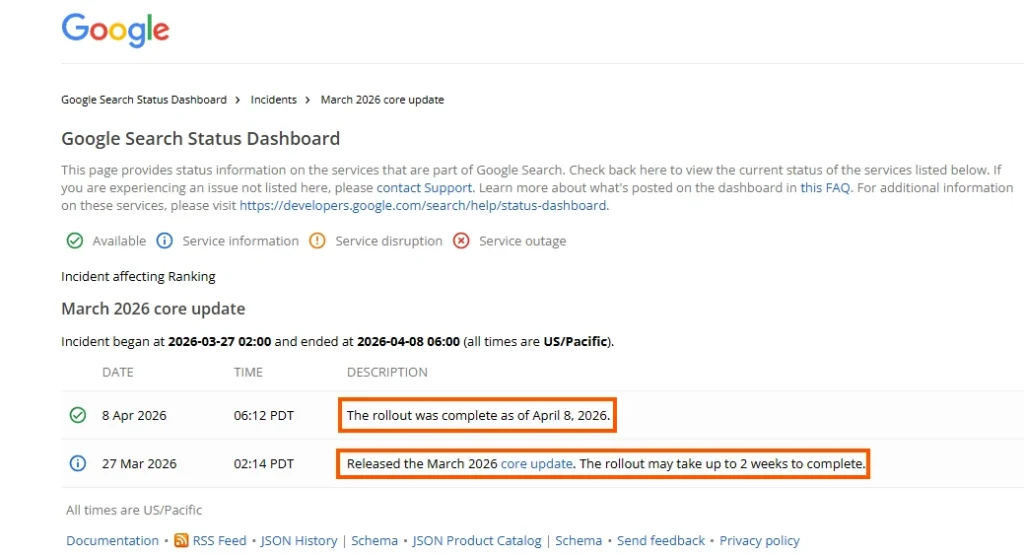Screen dimensions: 1024x554
Task: Click the Google logo
Action: 116,30
